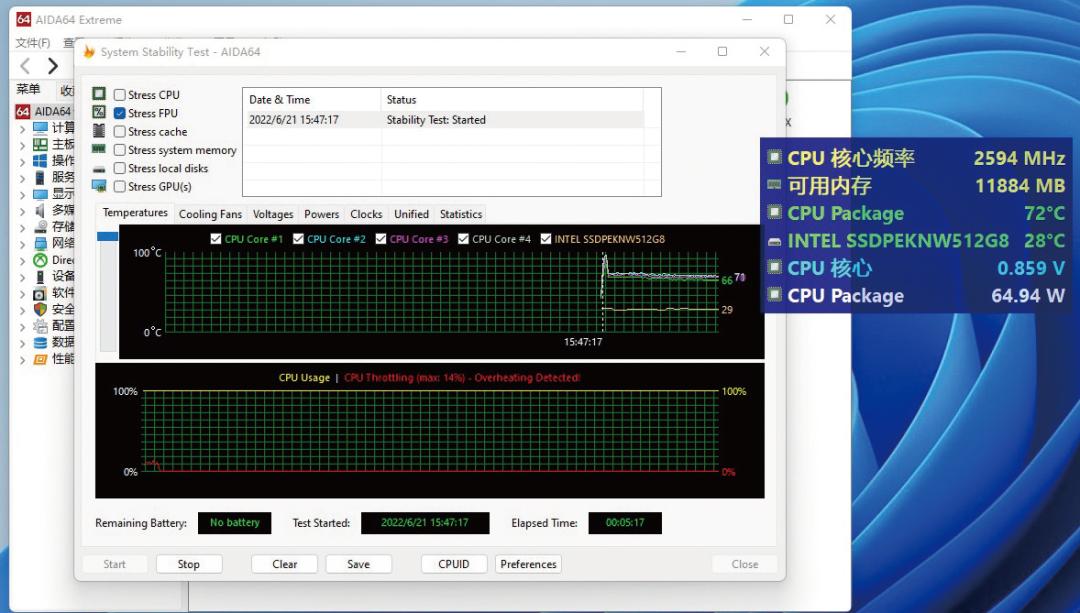The height and width of the screenshot is (613, 1080).
Task: Click the database icon in sidebar tree
Action: (40, 342)
